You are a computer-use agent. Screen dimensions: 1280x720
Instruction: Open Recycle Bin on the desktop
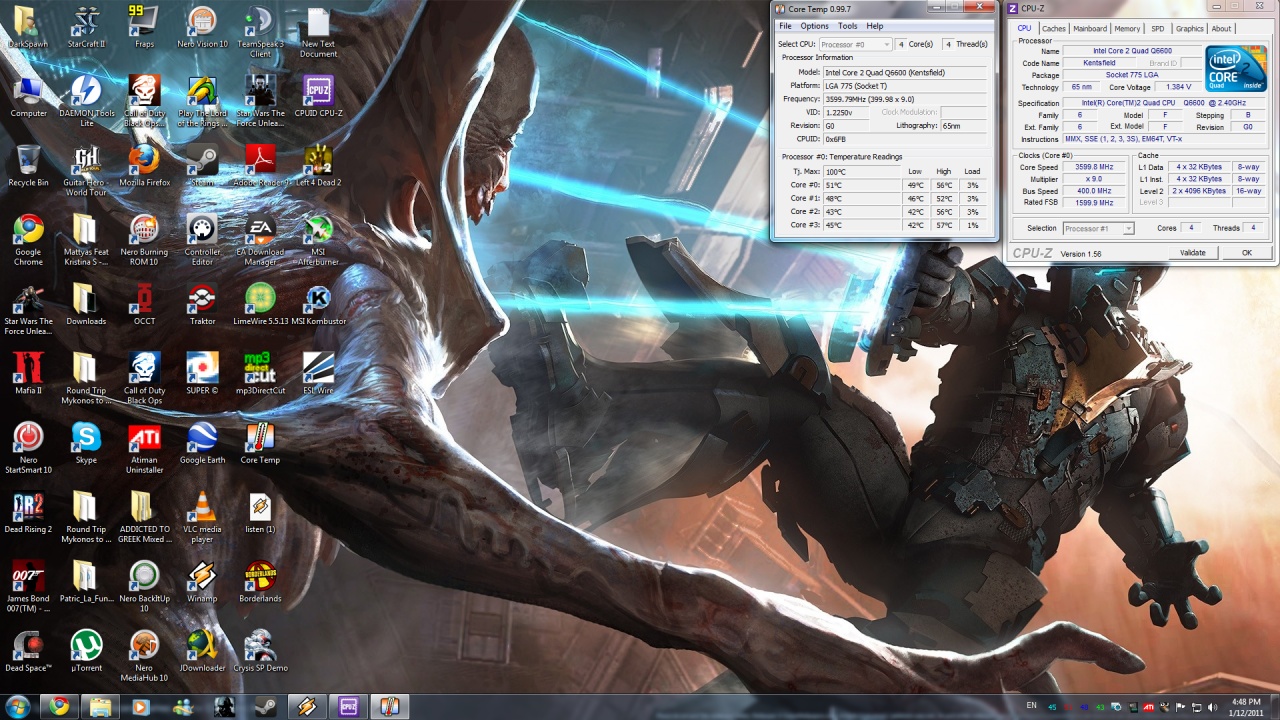tap(28, 166)
